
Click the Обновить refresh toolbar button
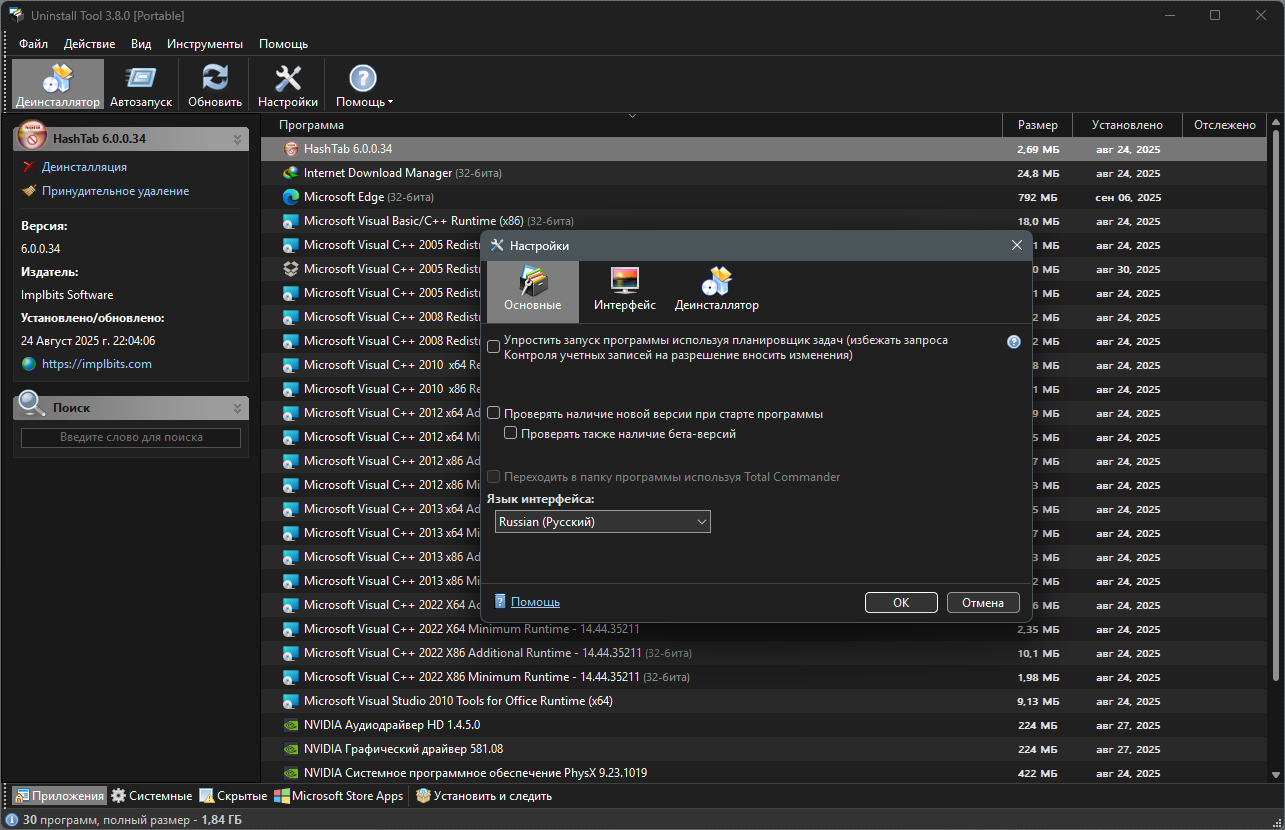pos(215,85)
